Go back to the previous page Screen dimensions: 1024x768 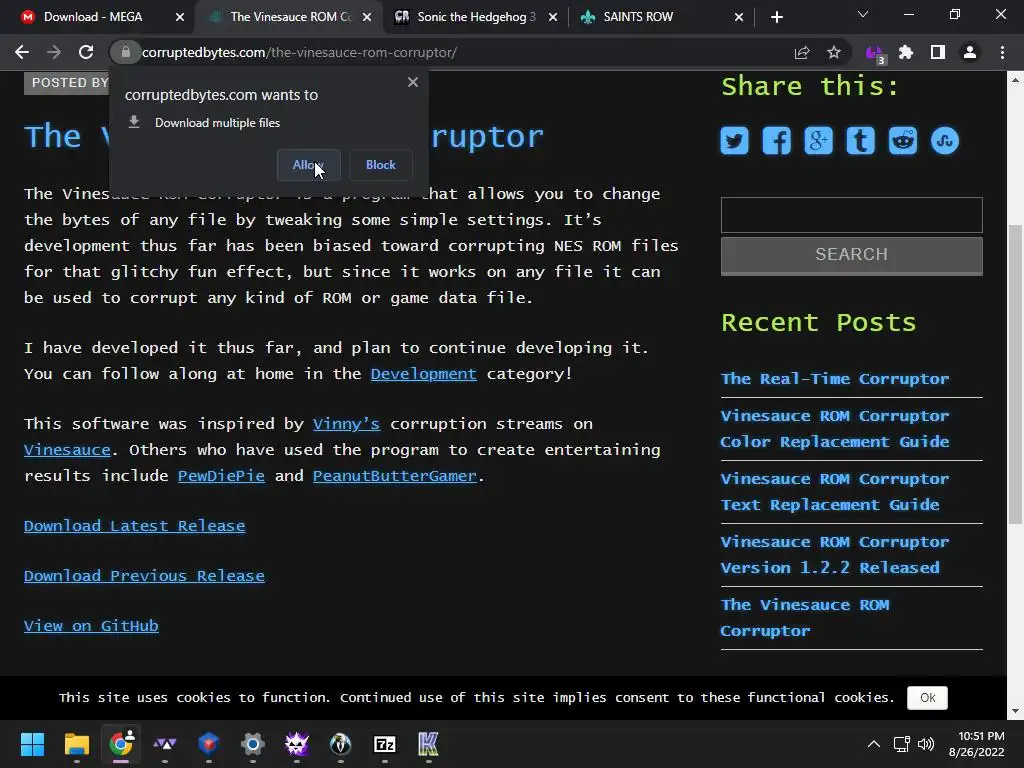coord(22,52)
